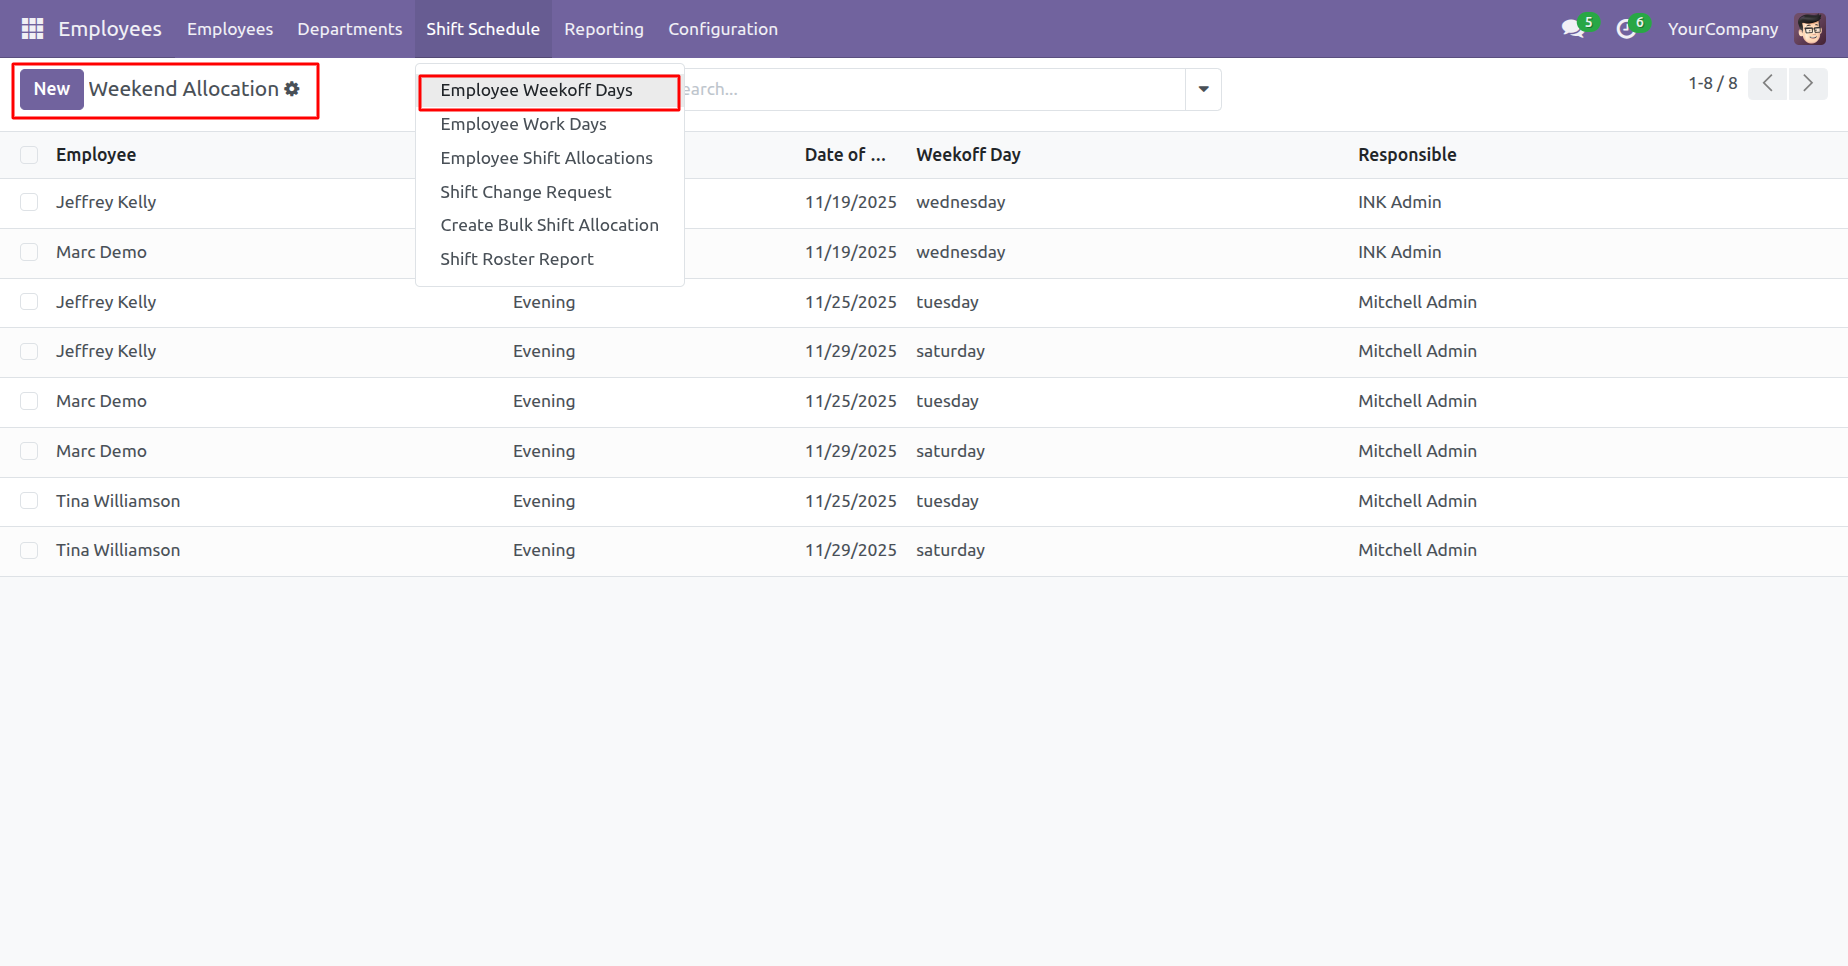Check the Marc Demo 11/29/2025 row checkbox
This screenshot has height=966, width=1848.
click(x=29, y=451)
